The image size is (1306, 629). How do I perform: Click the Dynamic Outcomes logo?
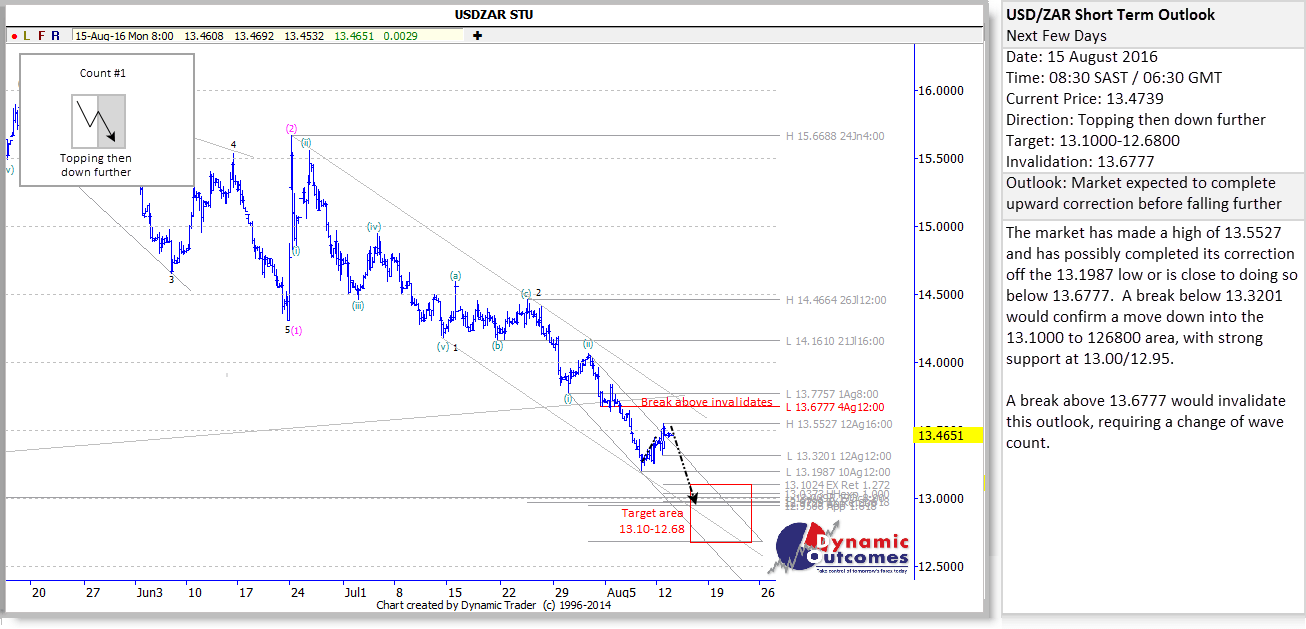(850, 550)
